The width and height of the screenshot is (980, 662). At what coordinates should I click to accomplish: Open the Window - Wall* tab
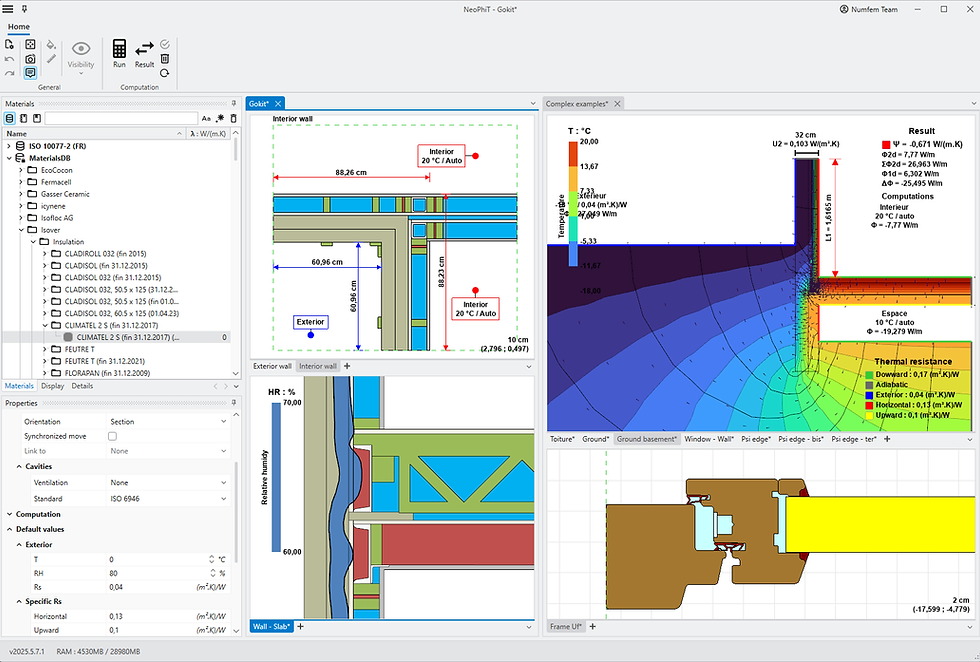coord(709,439)
